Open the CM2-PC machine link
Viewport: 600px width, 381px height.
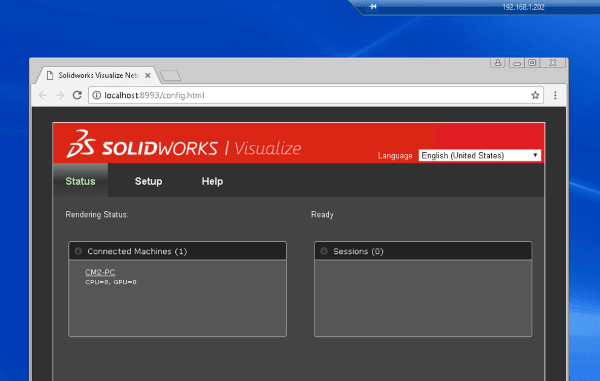tap(100, 272)
